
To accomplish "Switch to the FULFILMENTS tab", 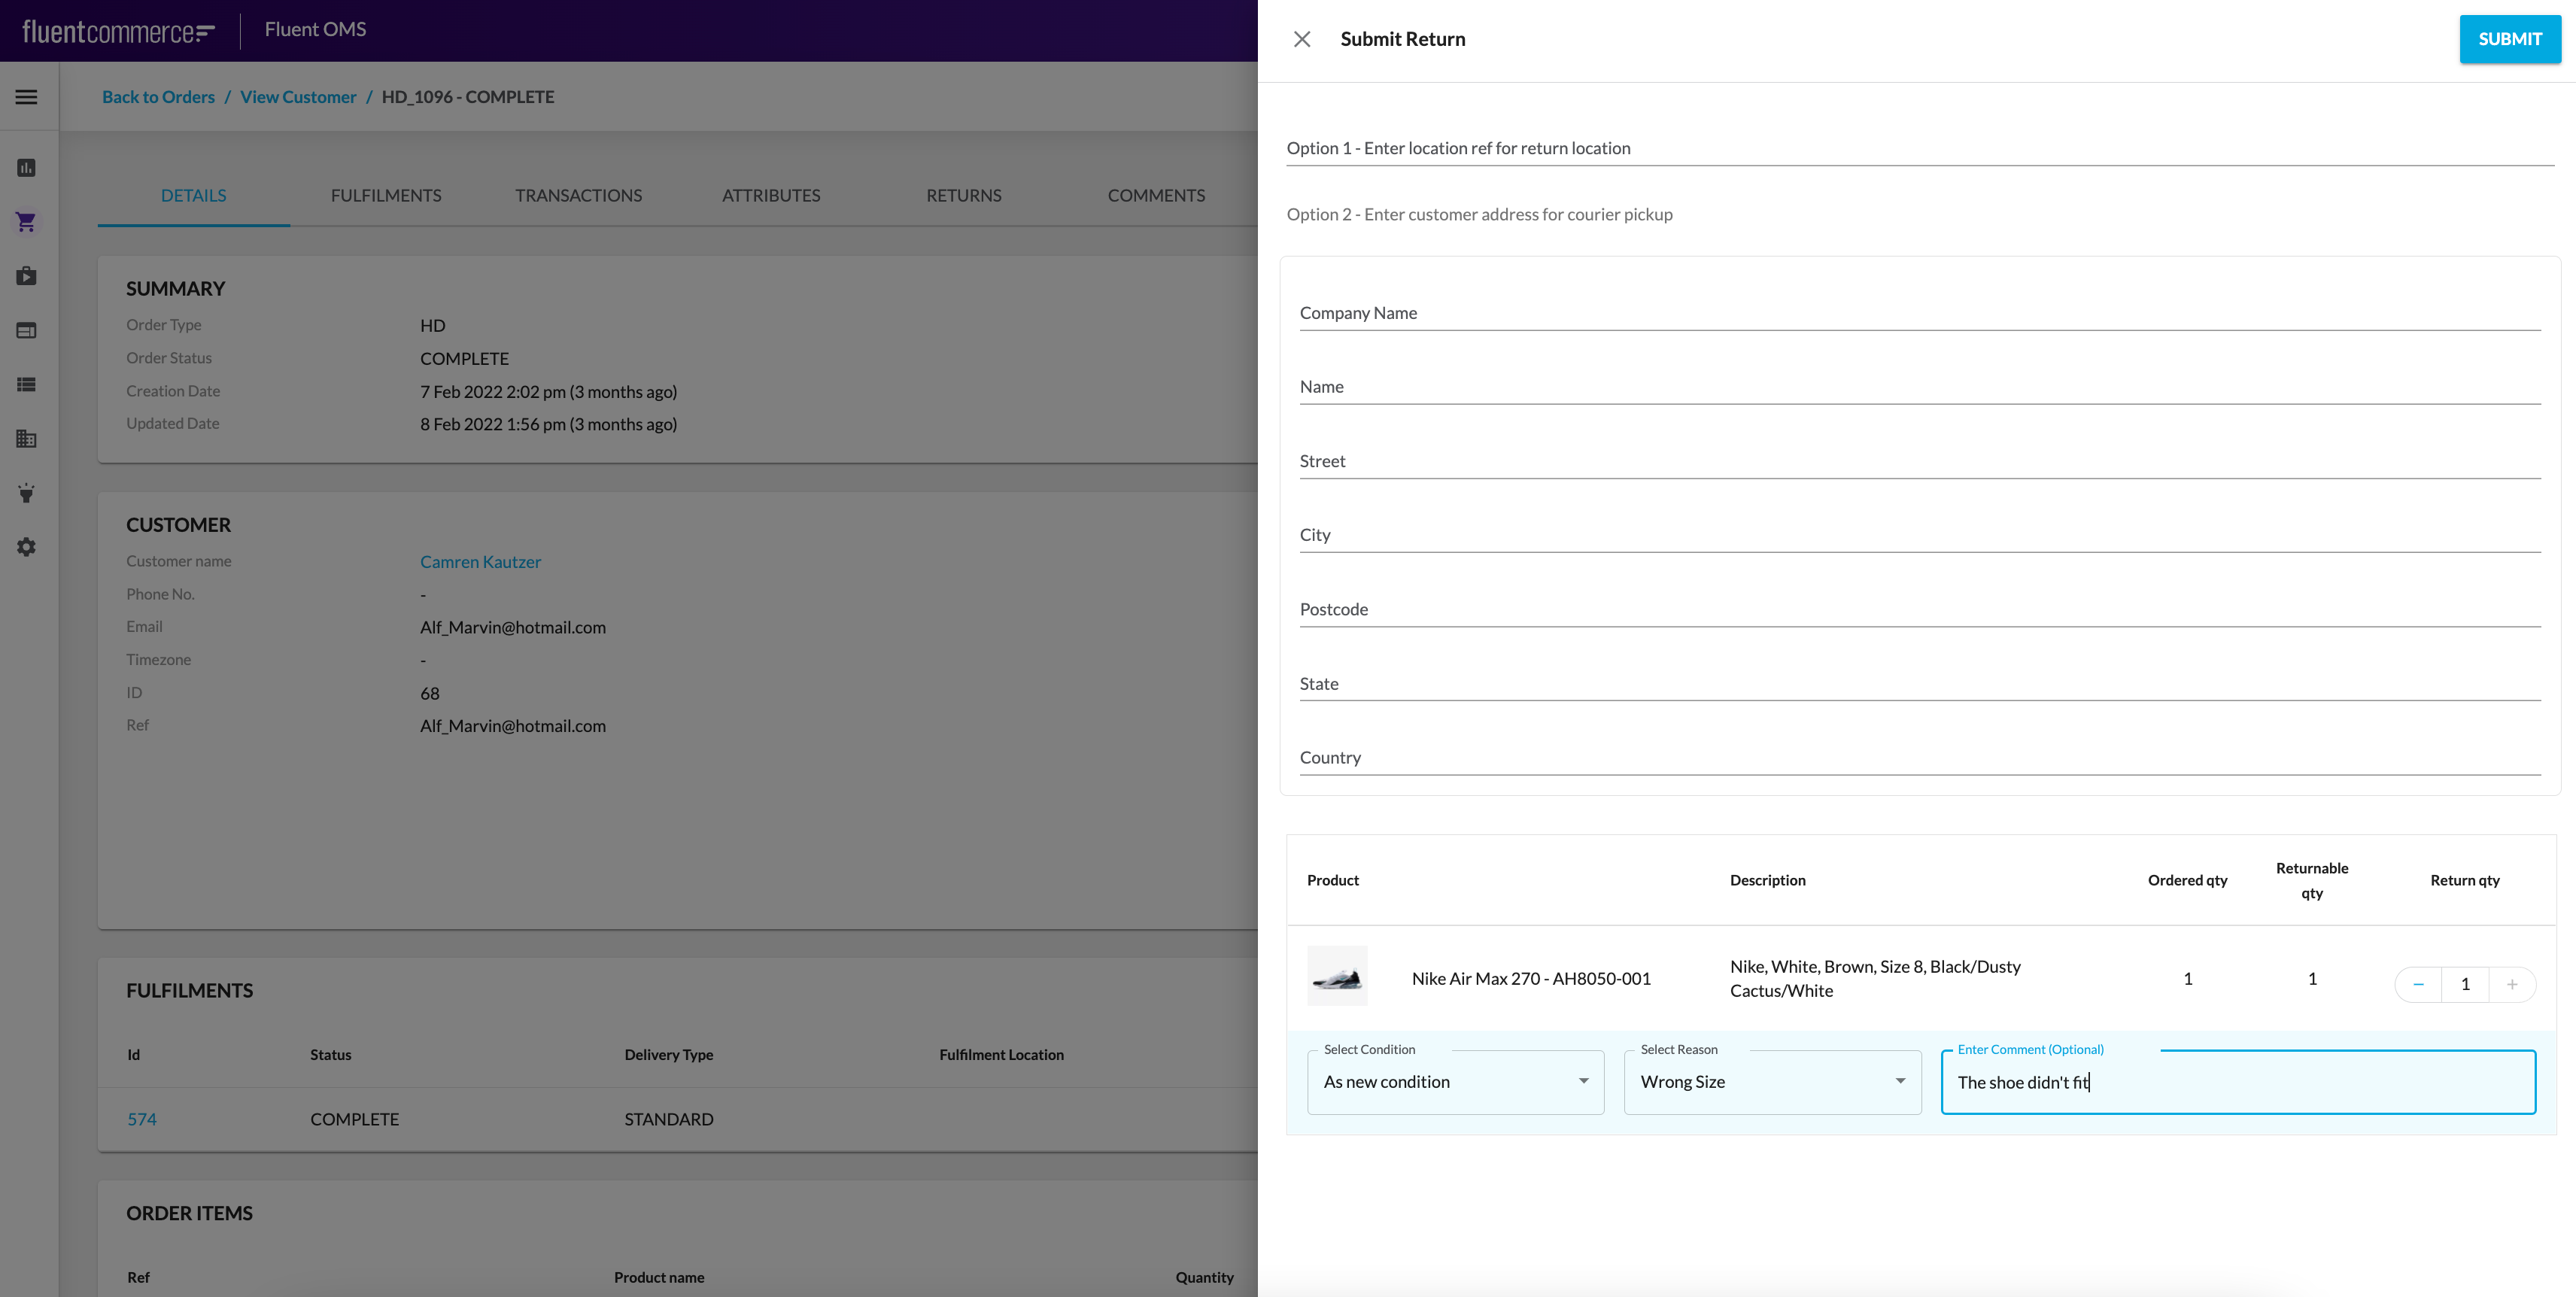I will click(385, 195).
